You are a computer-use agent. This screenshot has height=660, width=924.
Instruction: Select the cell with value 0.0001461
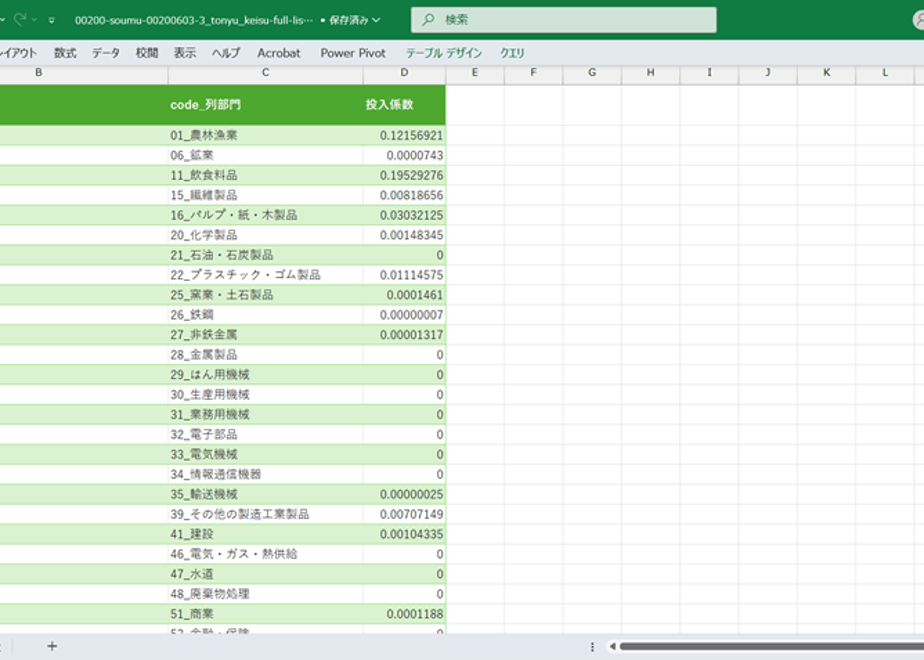click(x=404, y=295)
